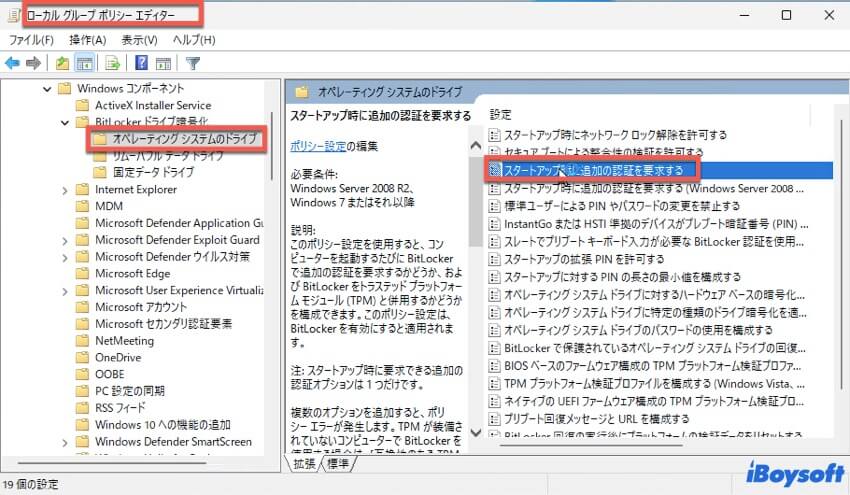The width and height of the screenshot is (850, 495).
Task: Expand Microsoft Defender Exploit Guard node
Action: pos(65,241)
